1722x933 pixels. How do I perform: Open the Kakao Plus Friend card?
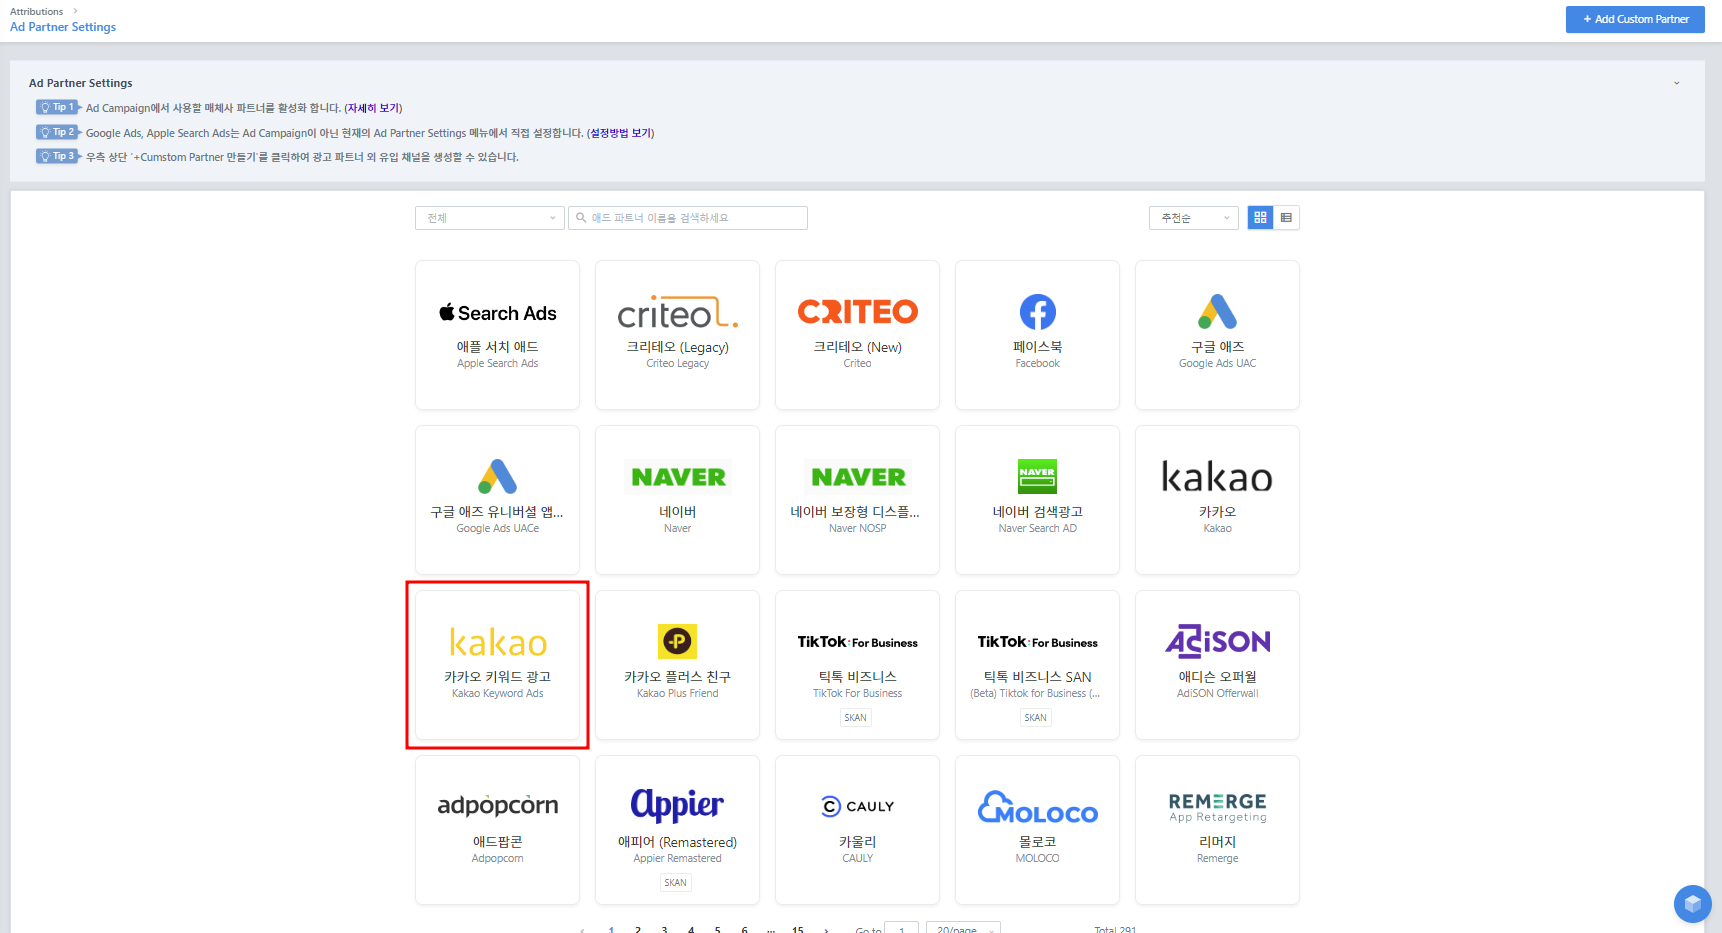tap(677, 665)
